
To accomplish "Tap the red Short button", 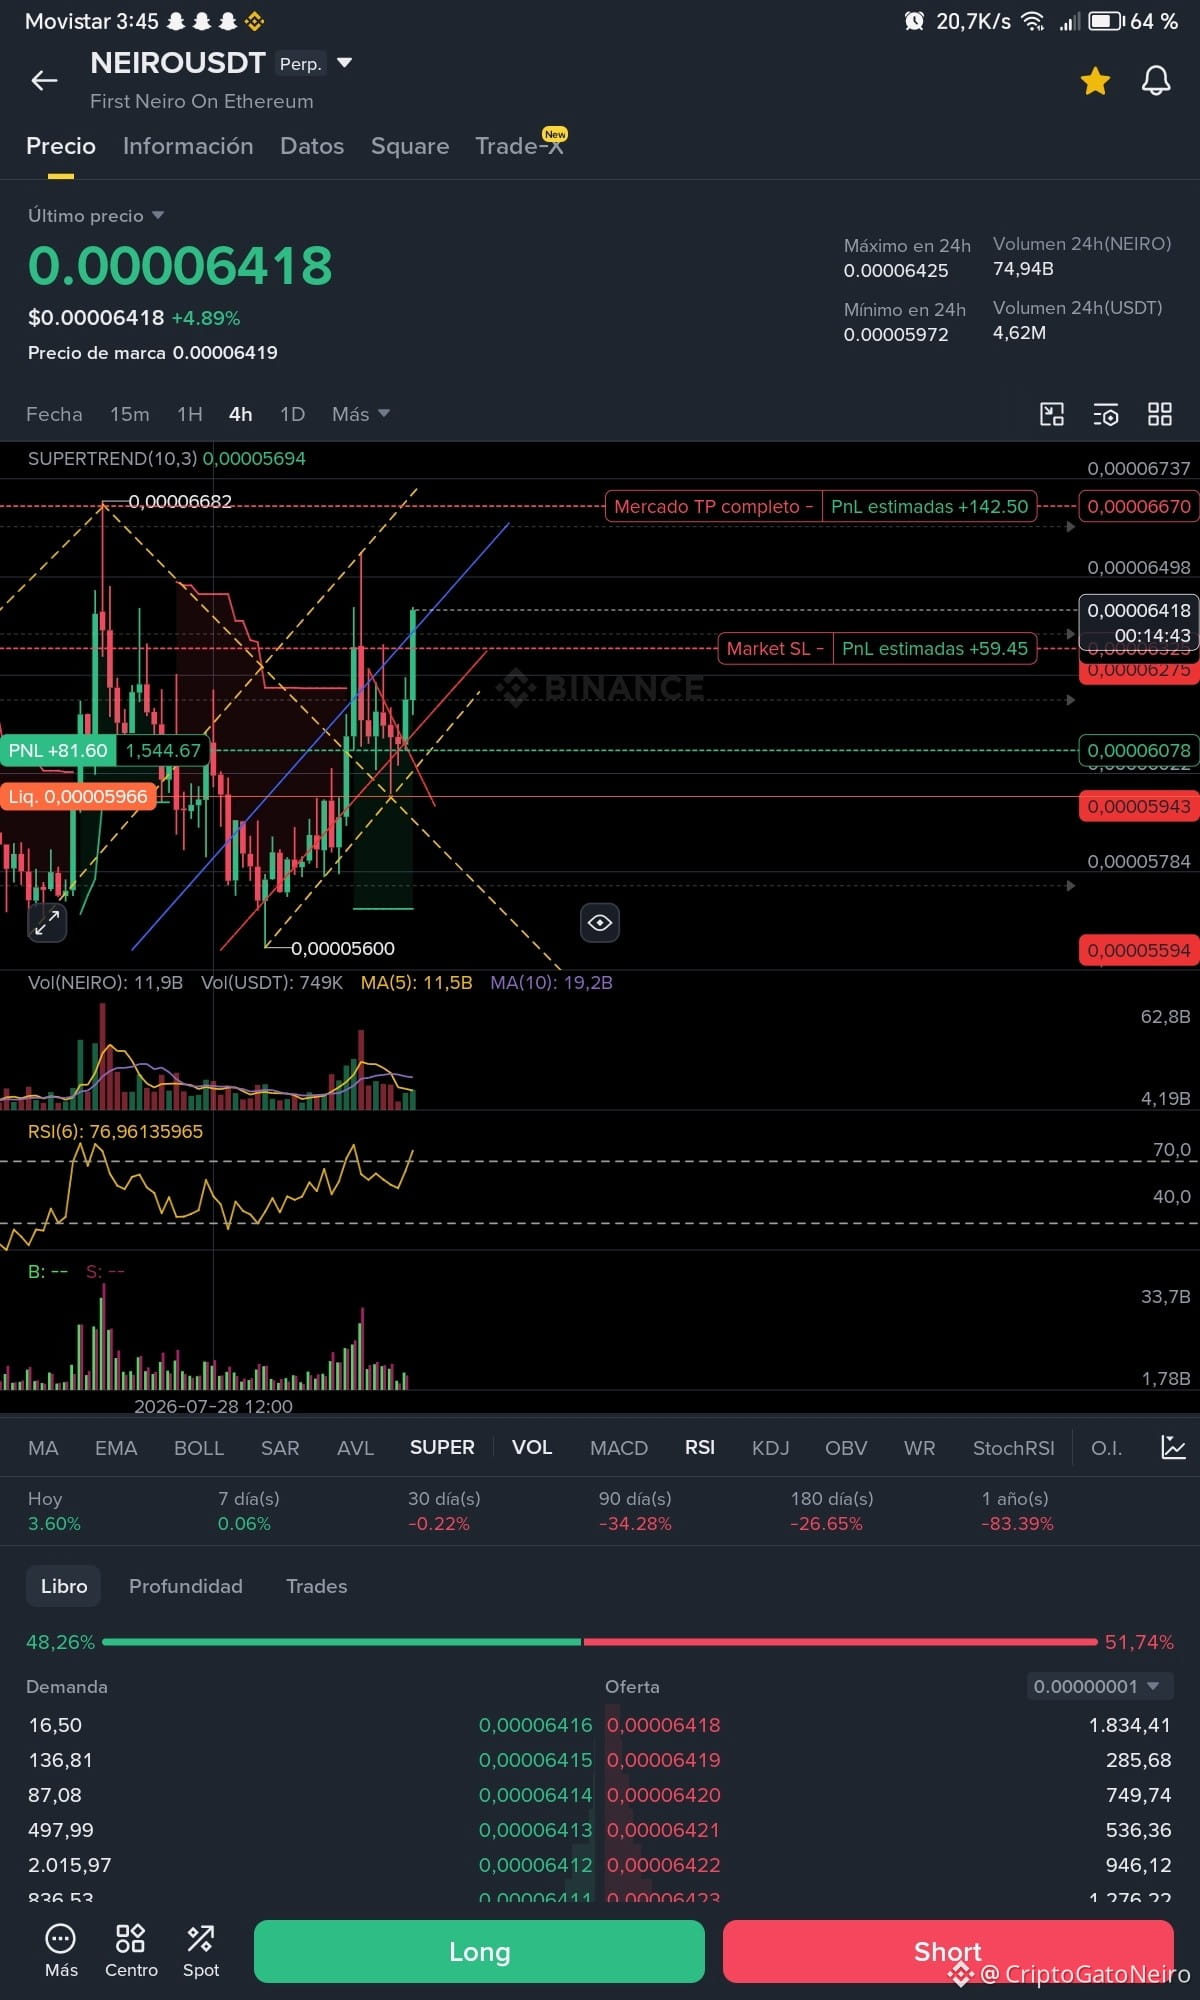I will tap(948, 1951).
